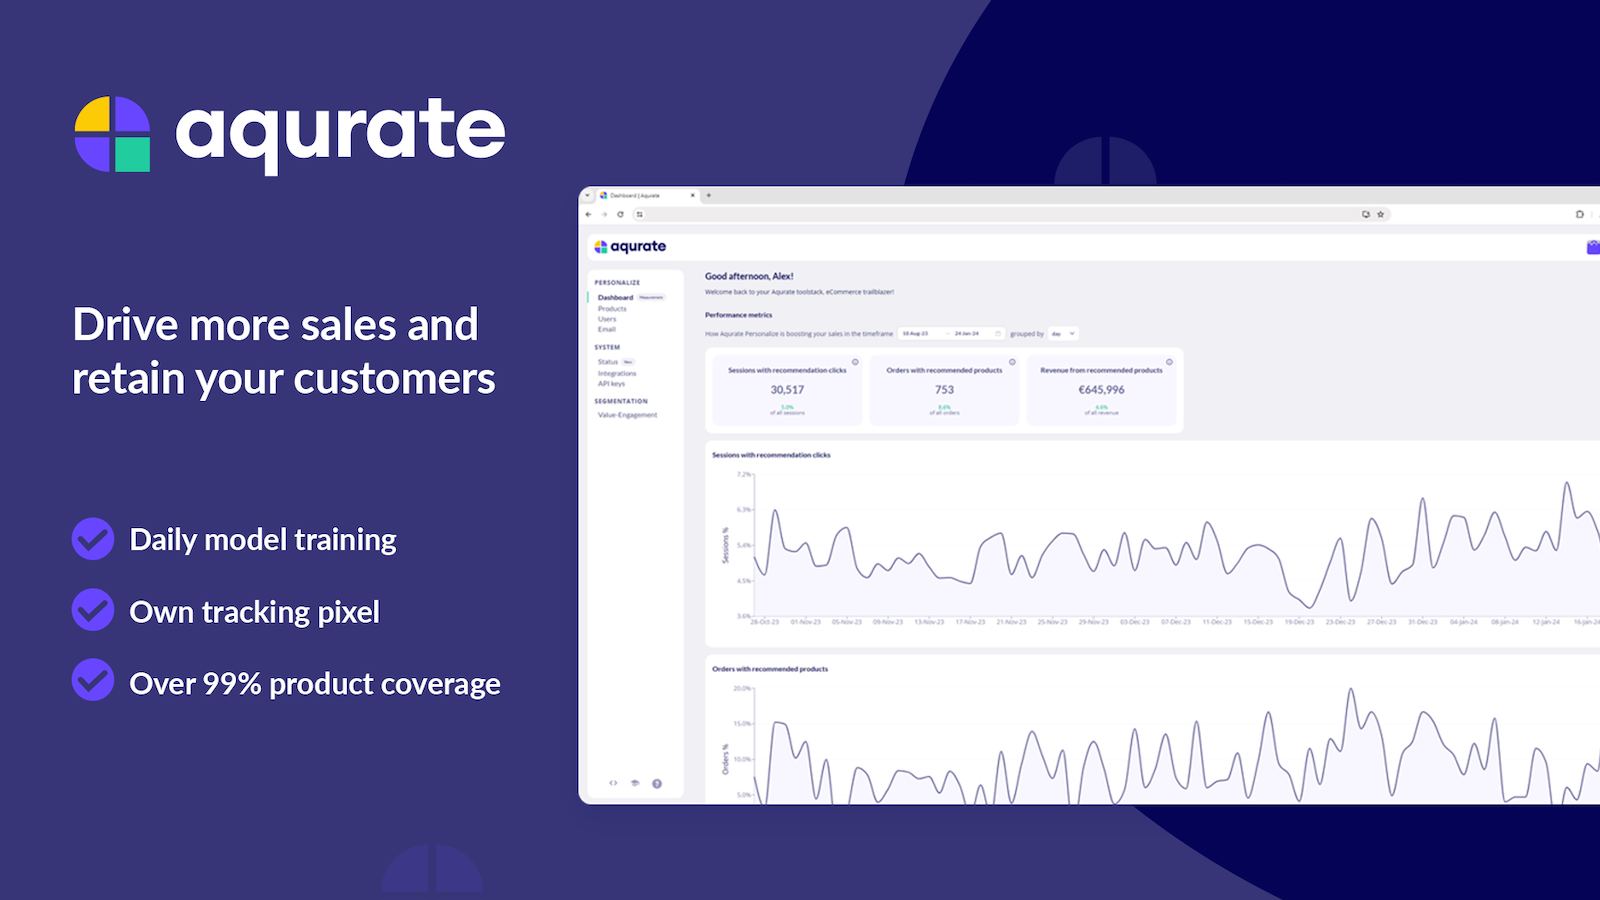This screenshot has height=900, width=1600.
Task: Open the calendar icon in date range field
Action: click(x=998, y=333)
